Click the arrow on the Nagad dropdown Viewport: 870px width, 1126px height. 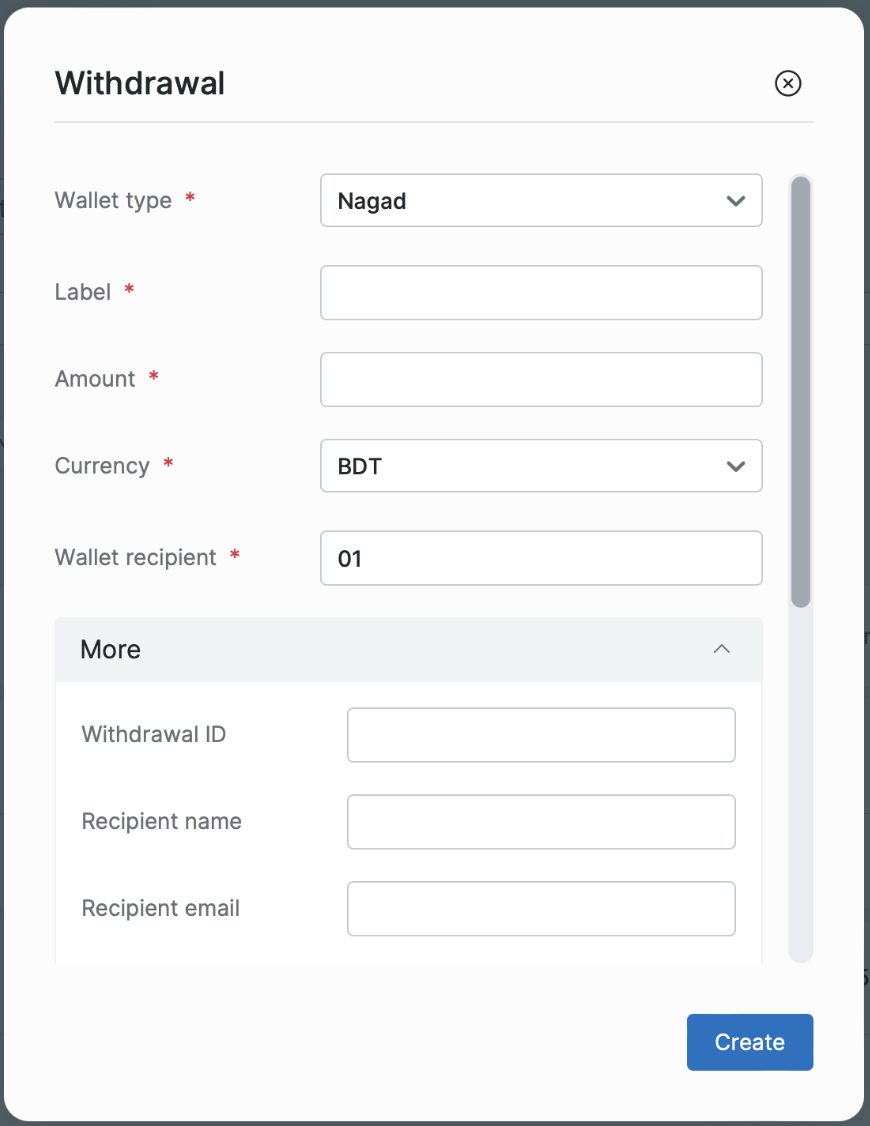click(x=736, y=201)
